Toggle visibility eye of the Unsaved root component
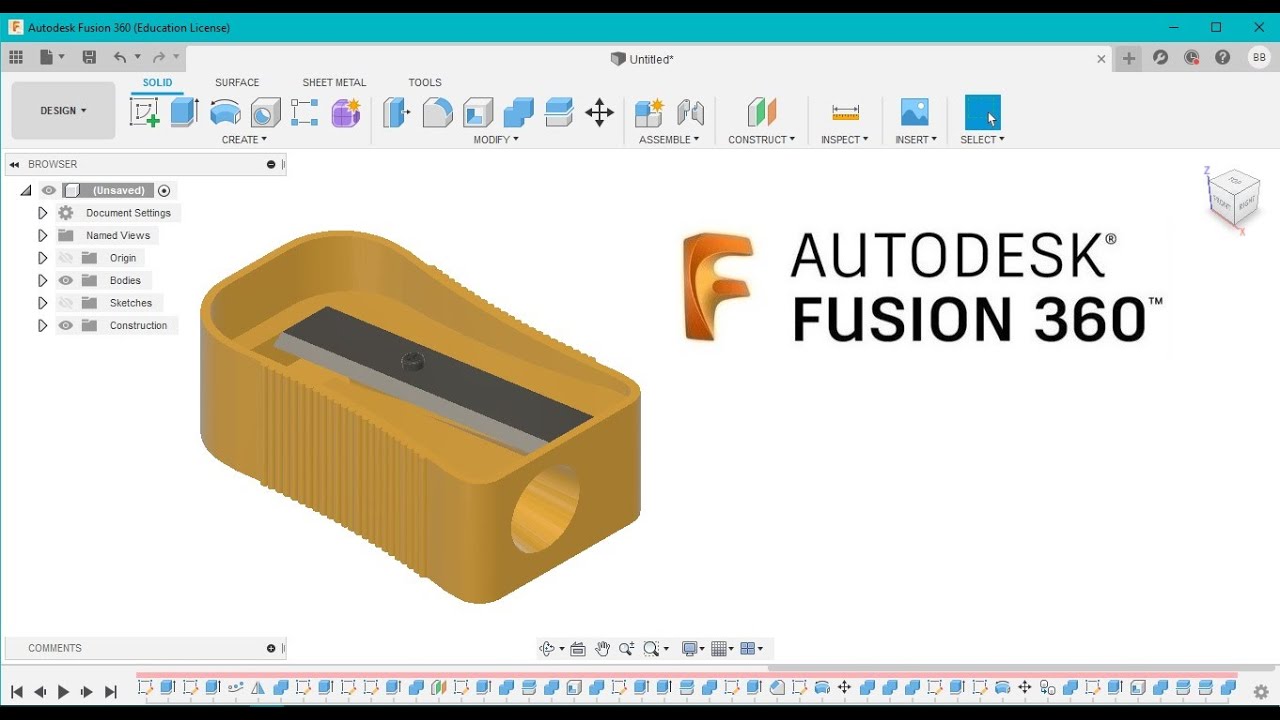1280x720 pixels. (x=48, y=190)
